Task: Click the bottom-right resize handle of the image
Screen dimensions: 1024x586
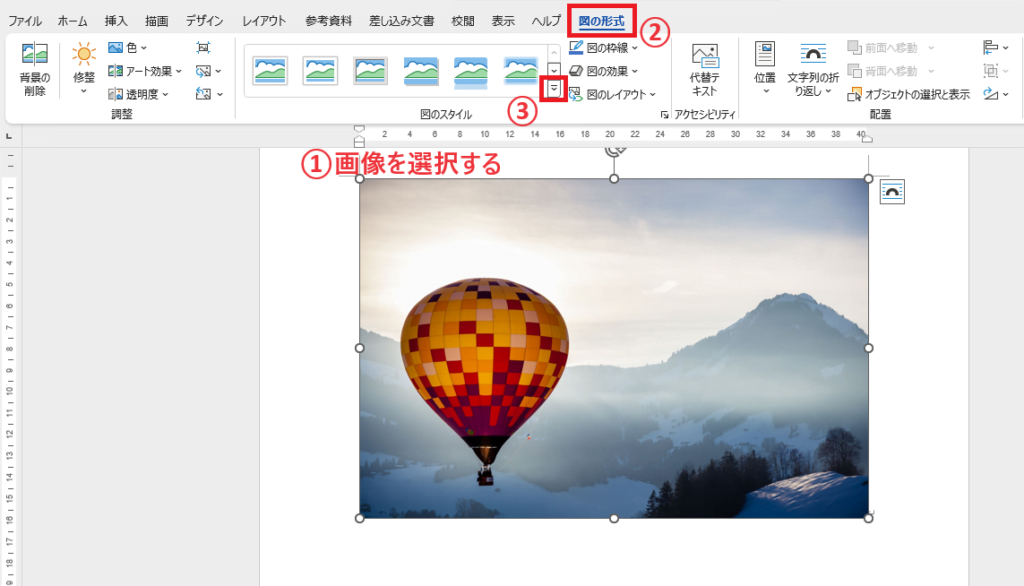Action: [869, 518]
